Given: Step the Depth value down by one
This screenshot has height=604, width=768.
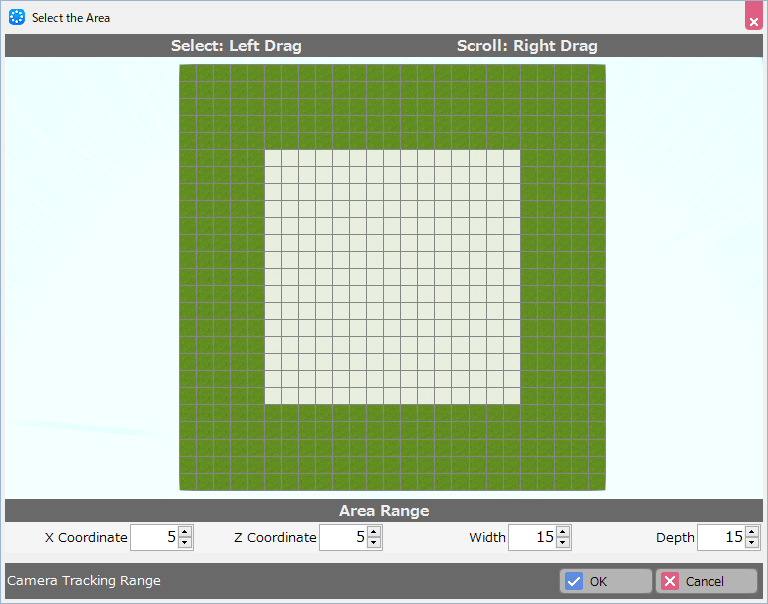Looking at the screenshot, I should pos(752,543).
